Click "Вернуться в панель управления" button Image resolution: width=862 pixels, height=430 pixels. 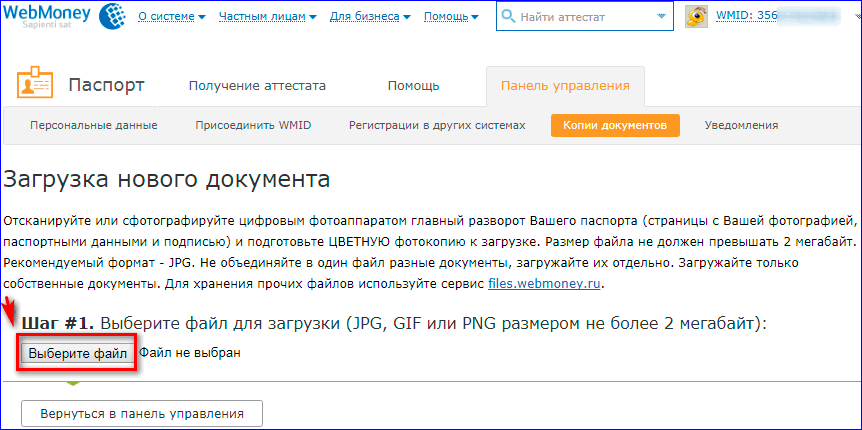[141, 413]
